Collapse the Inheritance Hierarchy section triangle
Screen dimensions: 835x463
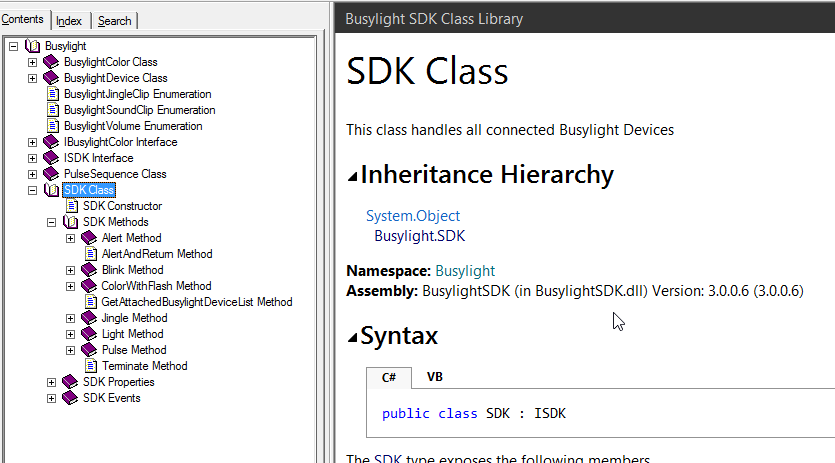(x=353, y=176)
